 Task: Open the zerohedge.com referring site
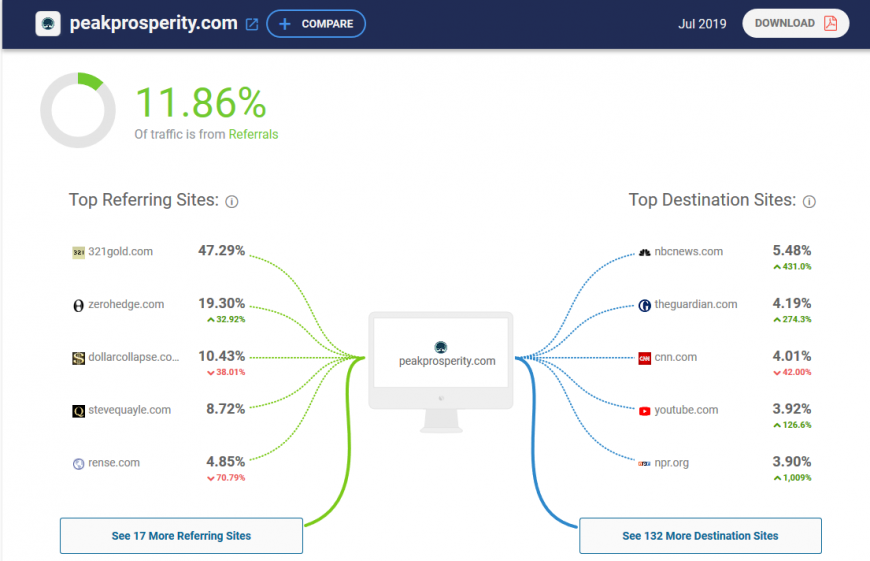point(126,304)
